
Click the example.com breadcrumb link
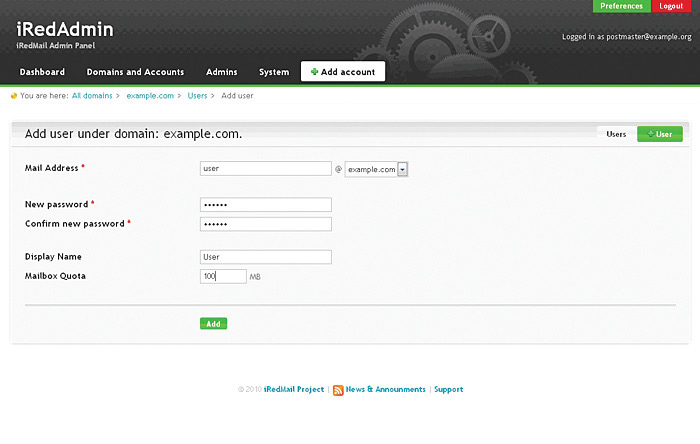(150, 96)
